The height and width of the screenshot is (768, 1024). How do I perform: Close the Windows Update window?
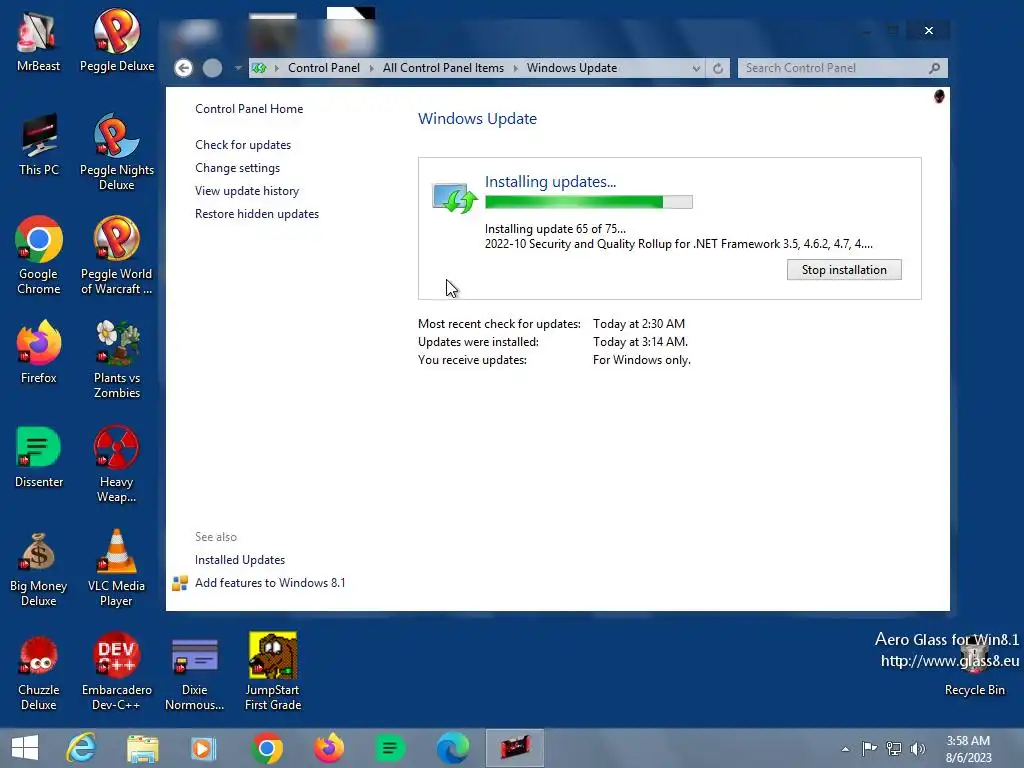pos(929,31)
